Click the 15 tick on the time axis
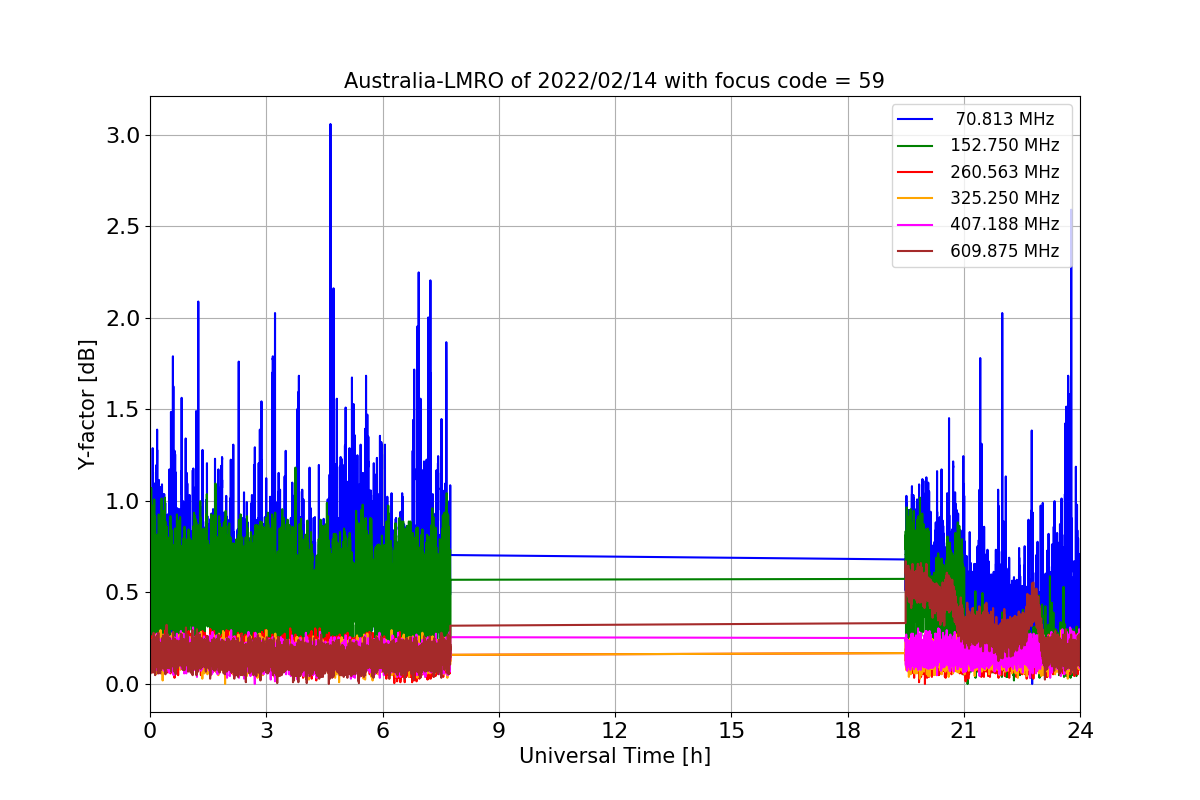 tap(731, 731)
